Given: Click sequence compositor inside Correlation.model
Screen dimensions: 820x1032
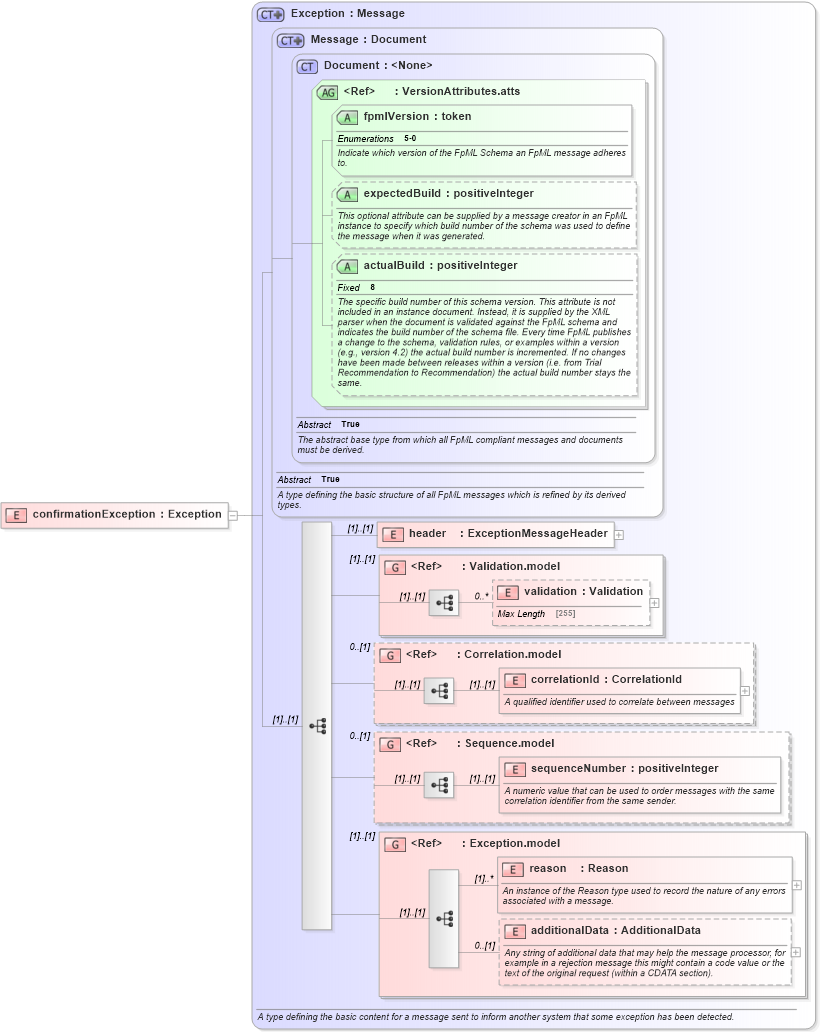Looking at the screenshot, I should click(x=439, y=691).
